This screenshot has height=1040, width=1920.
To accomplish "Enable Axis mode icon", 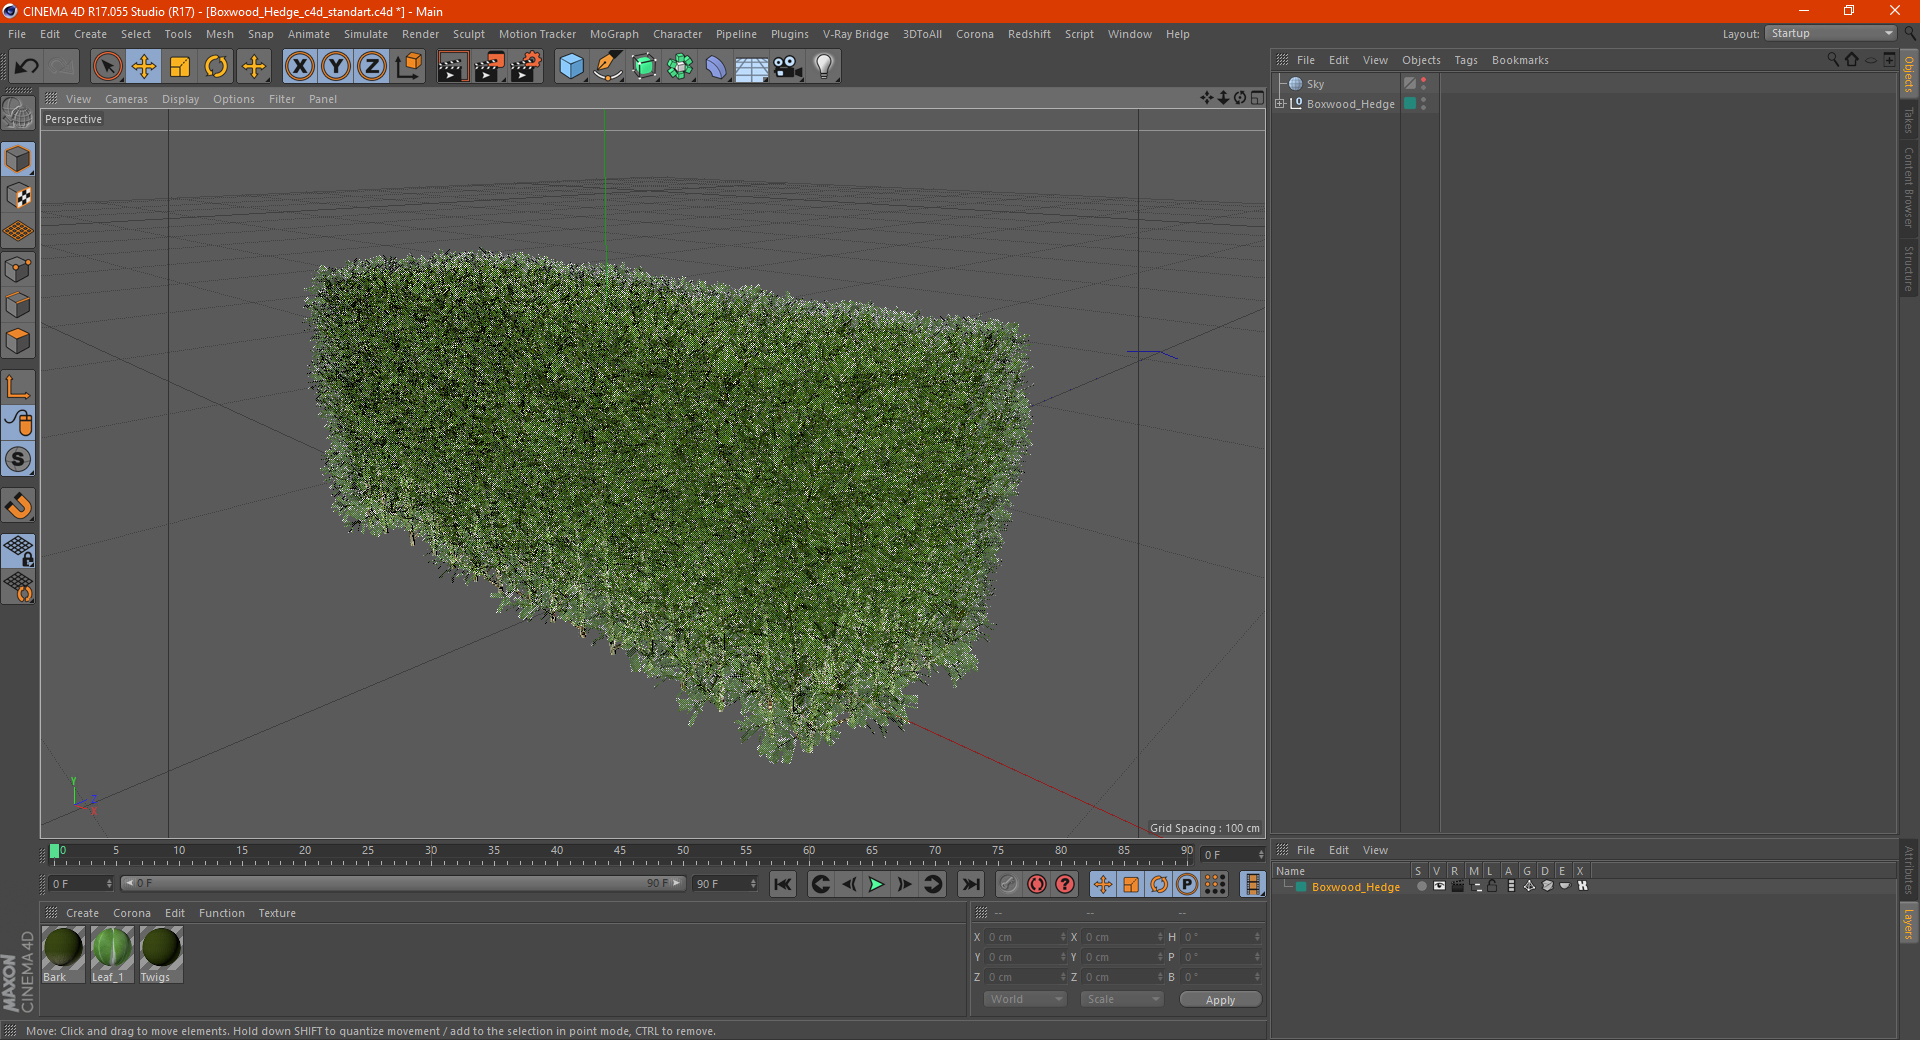I will tap(18, 387).
